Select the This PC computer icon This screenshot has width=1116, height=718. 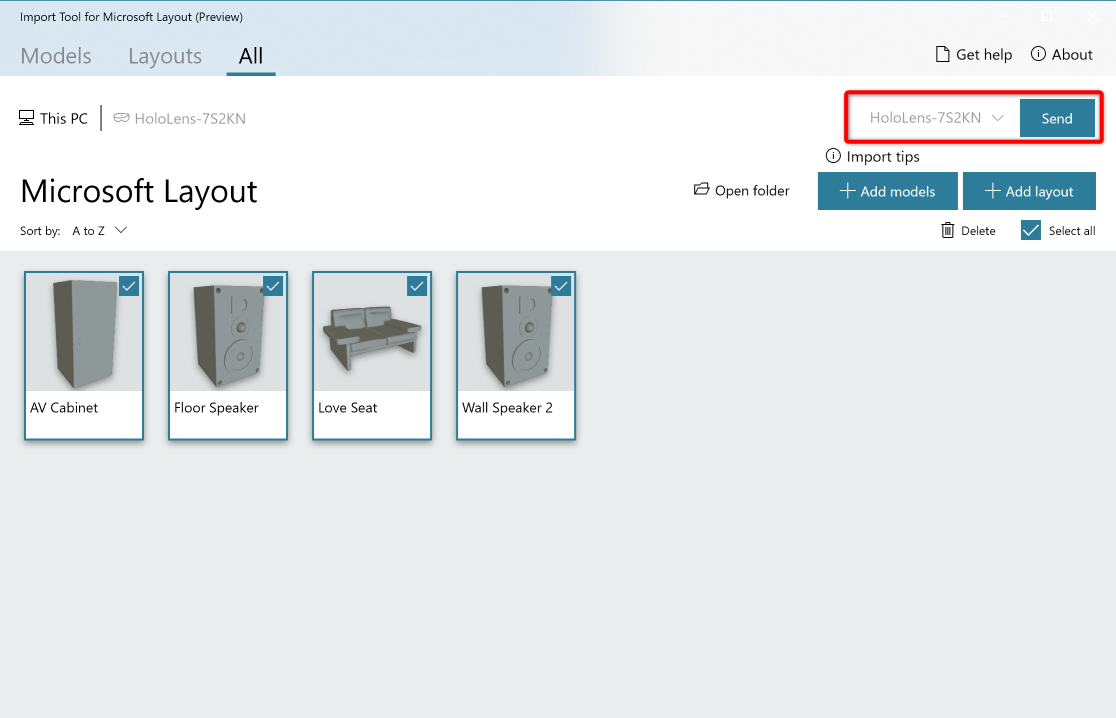pos(27,119)
